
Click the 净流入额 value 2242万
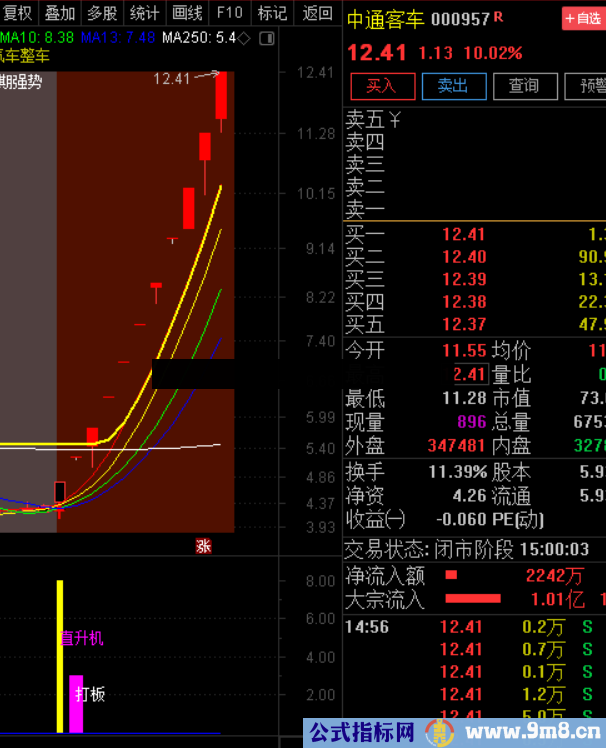(554, 576)
